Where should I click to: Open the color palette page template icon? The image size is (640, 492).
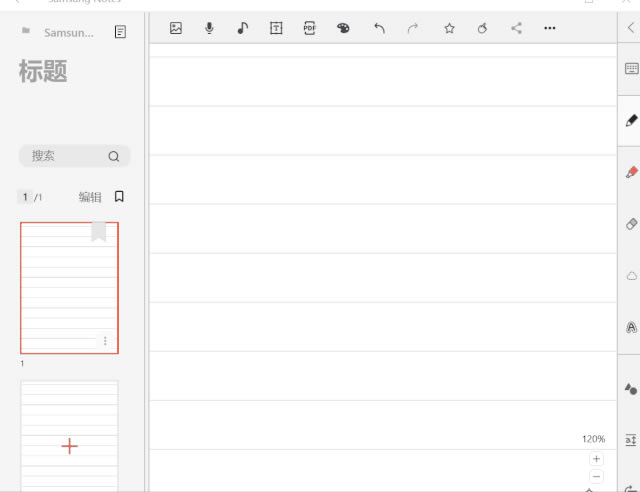[343, 28]
